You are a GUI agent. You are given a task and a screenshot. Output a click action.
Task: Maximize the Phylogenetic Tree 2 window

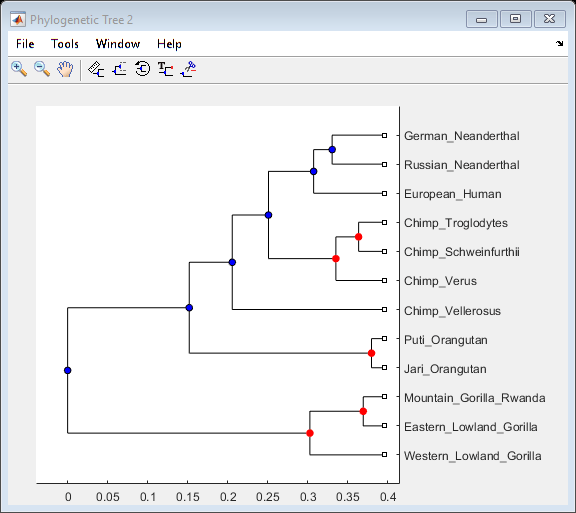click(x=515, y=19)
